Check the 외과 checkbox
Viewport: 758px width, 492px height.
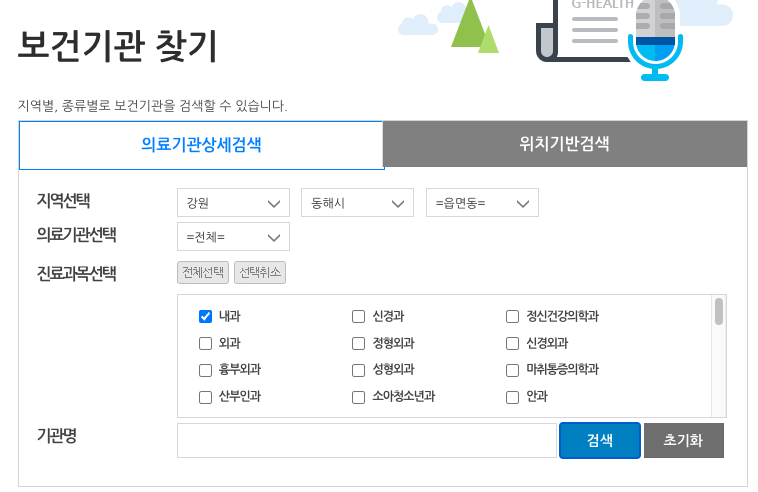click(x=205, y=344)
